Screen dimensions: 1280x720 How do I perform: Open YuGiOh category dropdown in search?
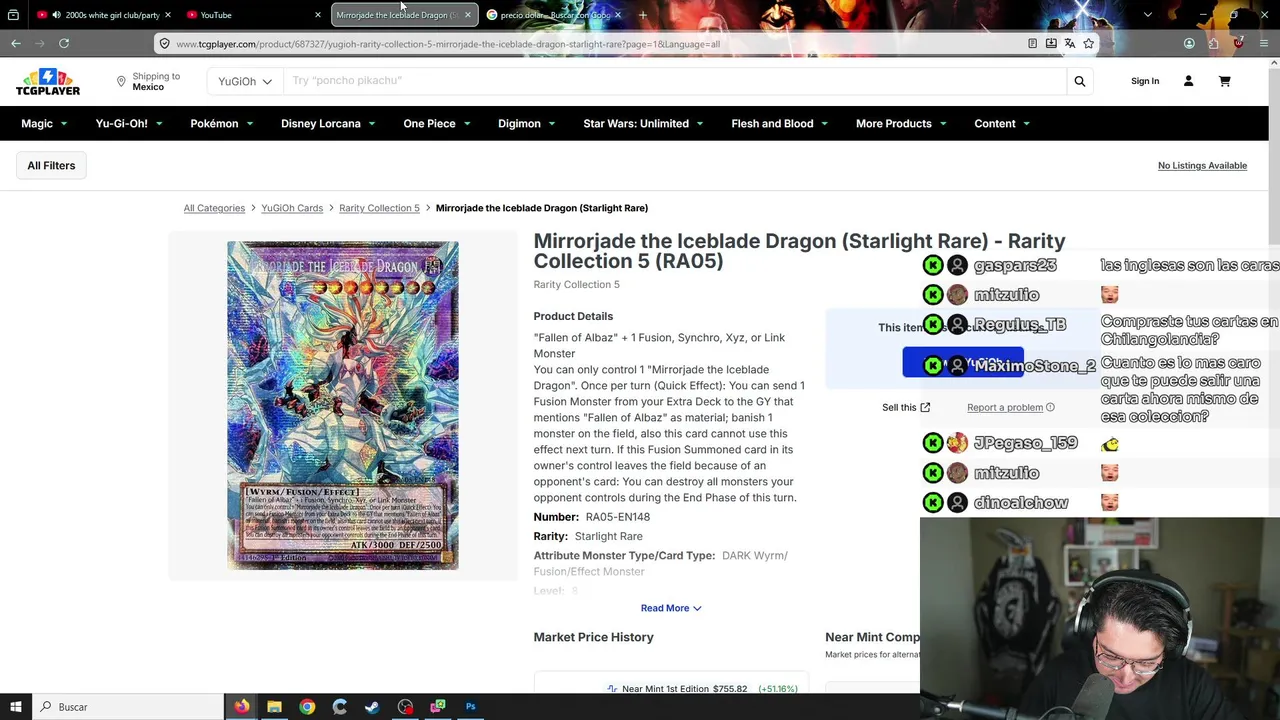point(245,81)
